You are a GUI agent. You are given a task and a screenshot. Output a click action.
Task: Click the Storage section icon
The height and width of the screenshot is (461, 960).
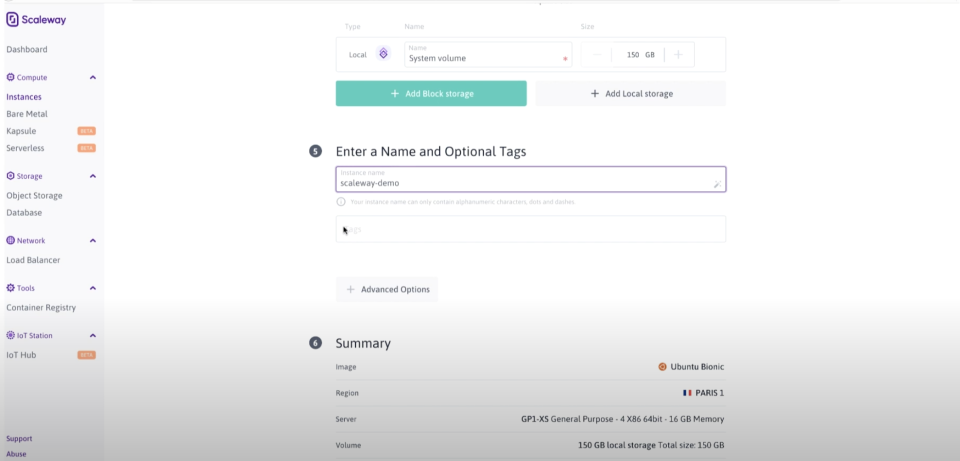[x=10, y=176]
